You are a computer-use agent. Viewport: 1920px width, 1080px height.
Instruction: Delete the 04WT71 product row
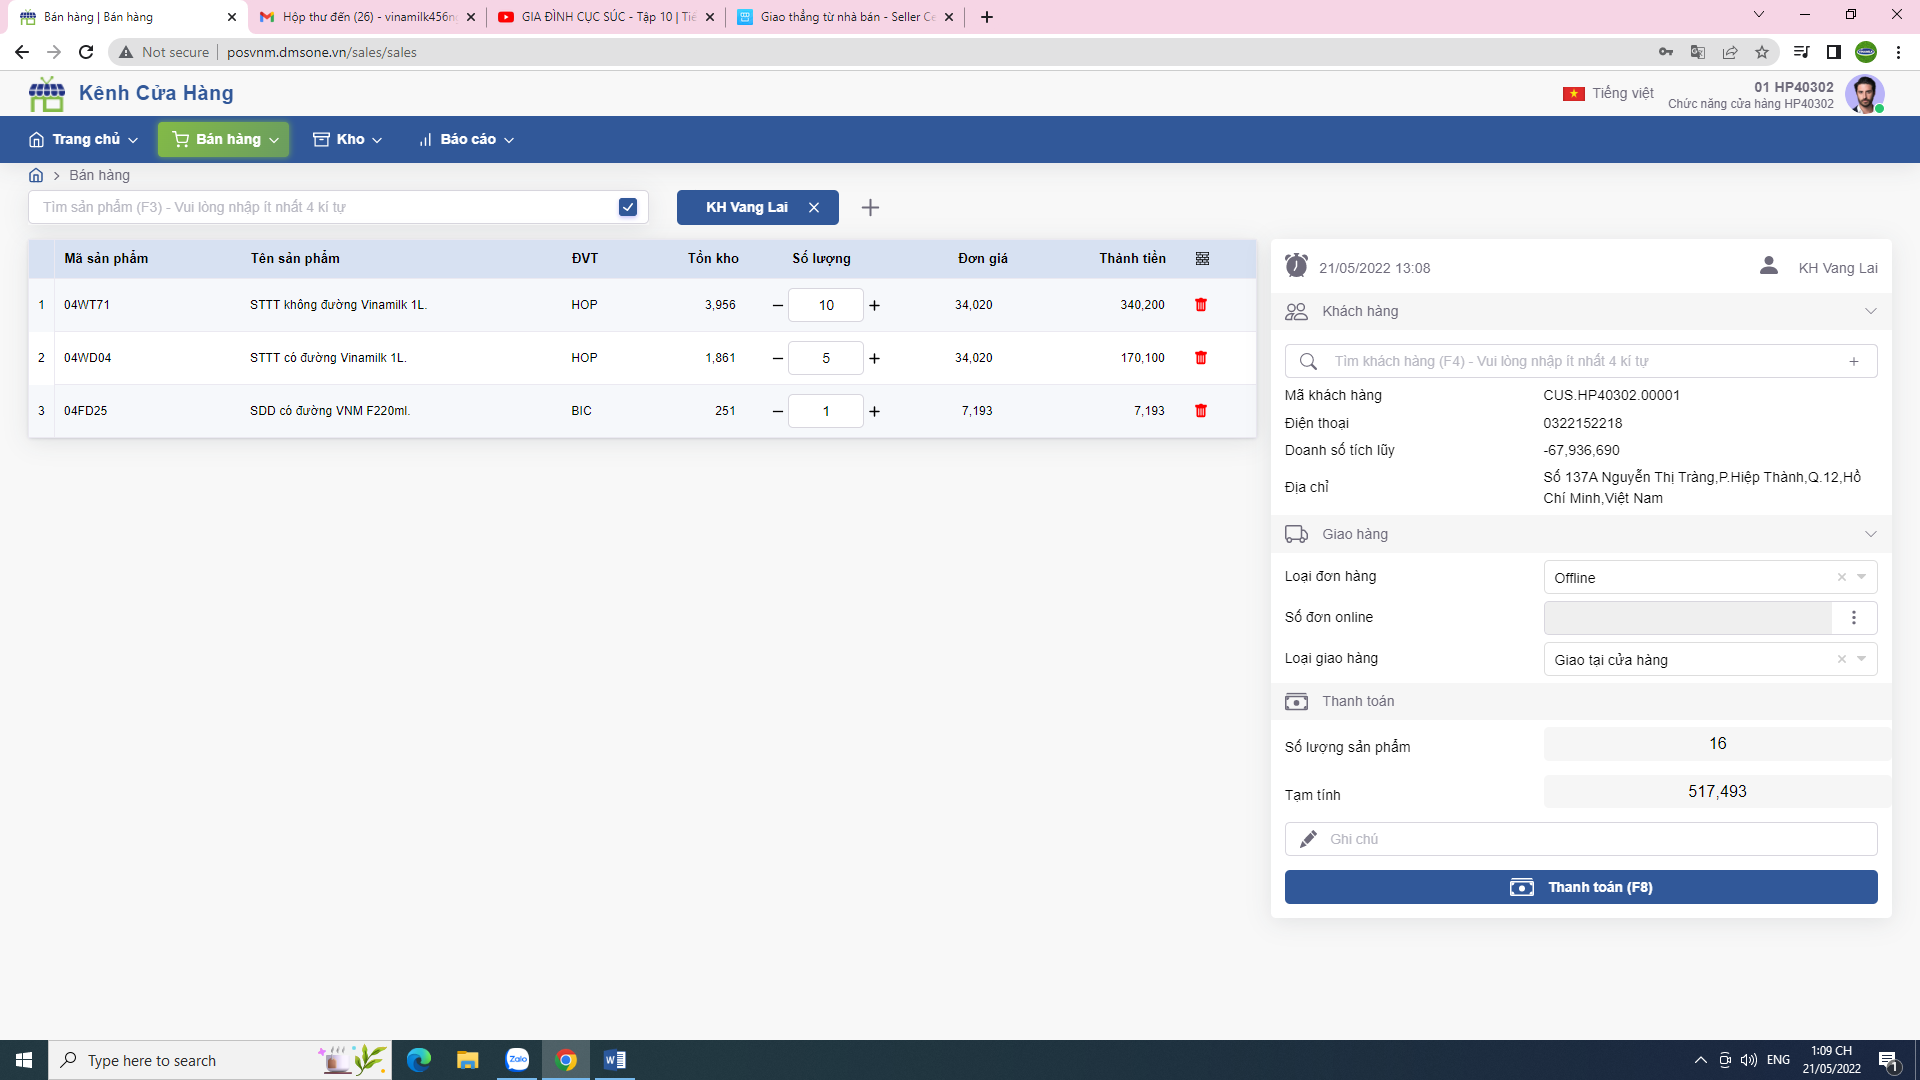pyautogui.click(x=1201, y=305)
